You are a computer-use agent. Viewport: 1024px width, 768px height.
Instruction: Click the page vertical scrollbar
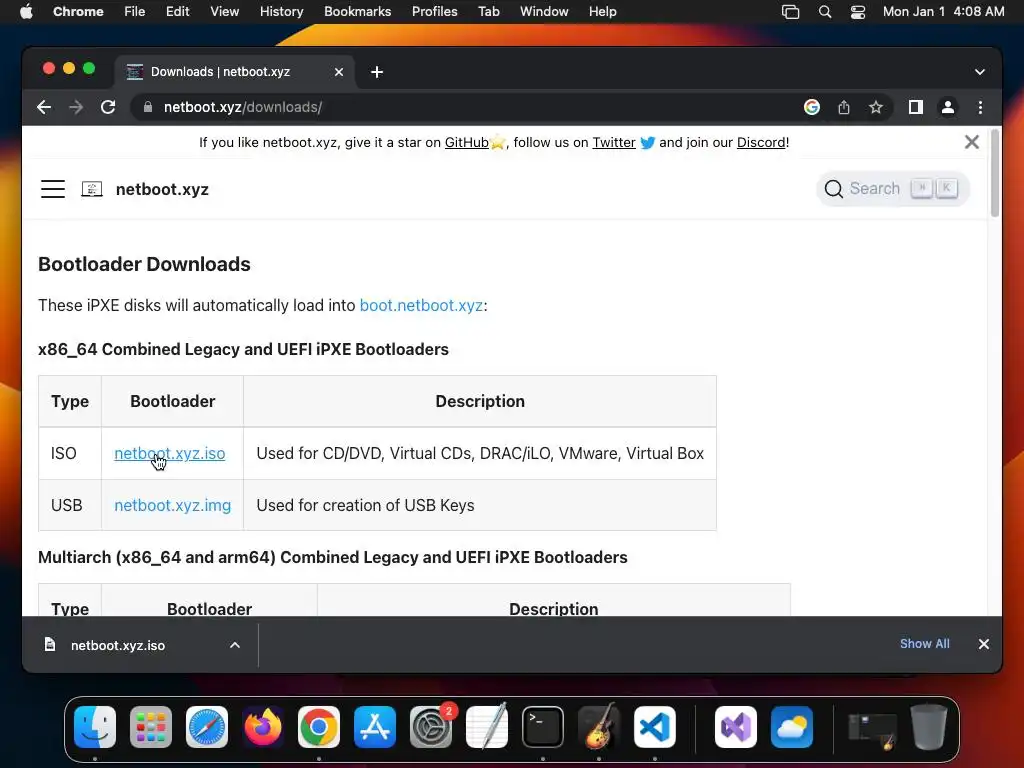(995, 173)
